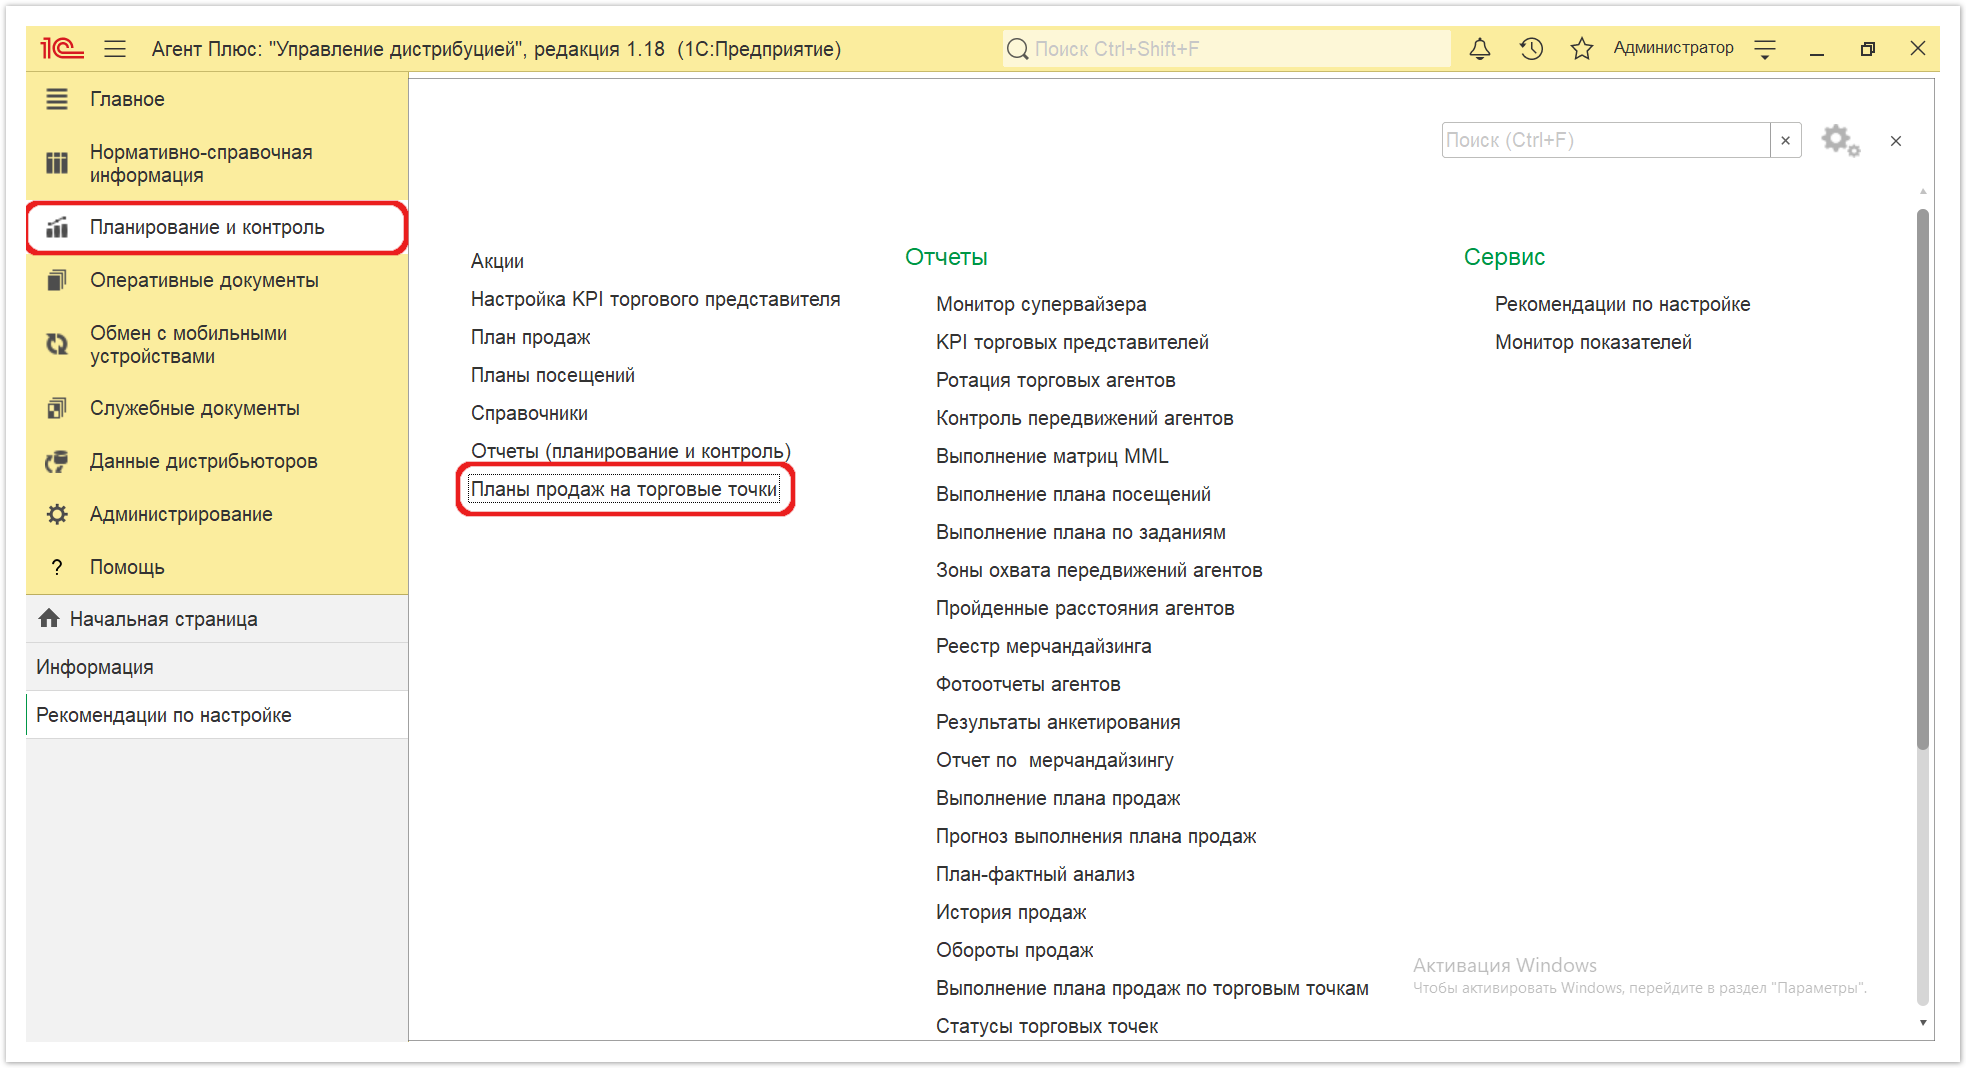Open Прогноз выполнения плана продаж
This screenshot has width=1966, height=1068.
pyautogui.click(x=1096, y=836)
